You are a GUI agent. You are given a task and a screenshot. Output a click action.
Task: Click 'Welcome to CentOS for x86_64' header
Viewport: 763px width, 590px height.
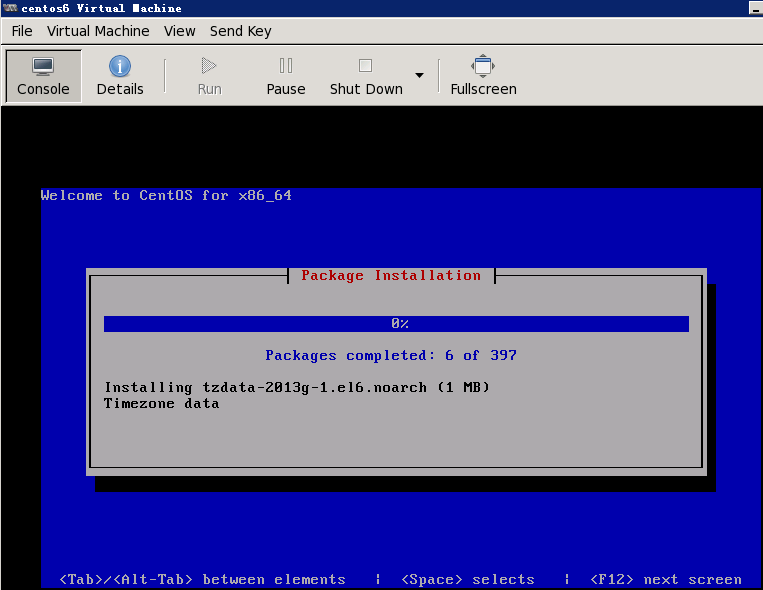(166, 196)
